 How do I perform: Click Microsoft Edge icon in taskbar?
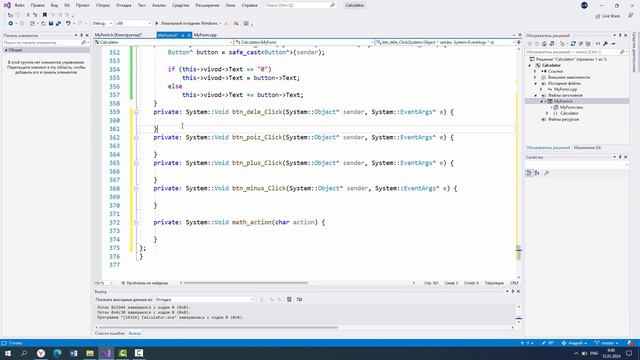tap(57, 353)
